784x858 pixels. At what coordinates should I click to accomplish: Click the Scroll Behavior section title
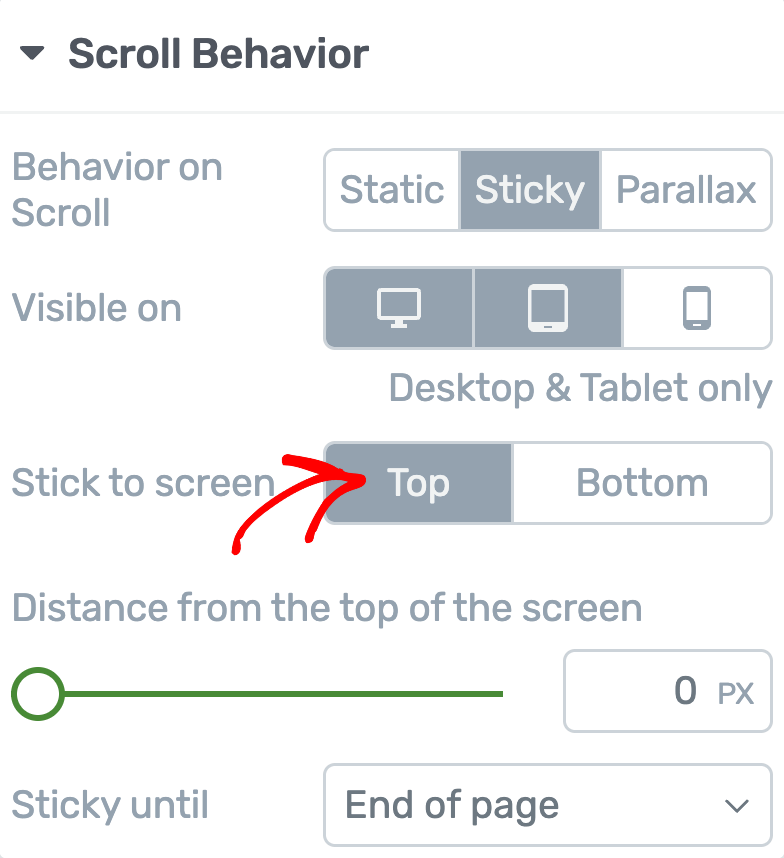point(218,54)
